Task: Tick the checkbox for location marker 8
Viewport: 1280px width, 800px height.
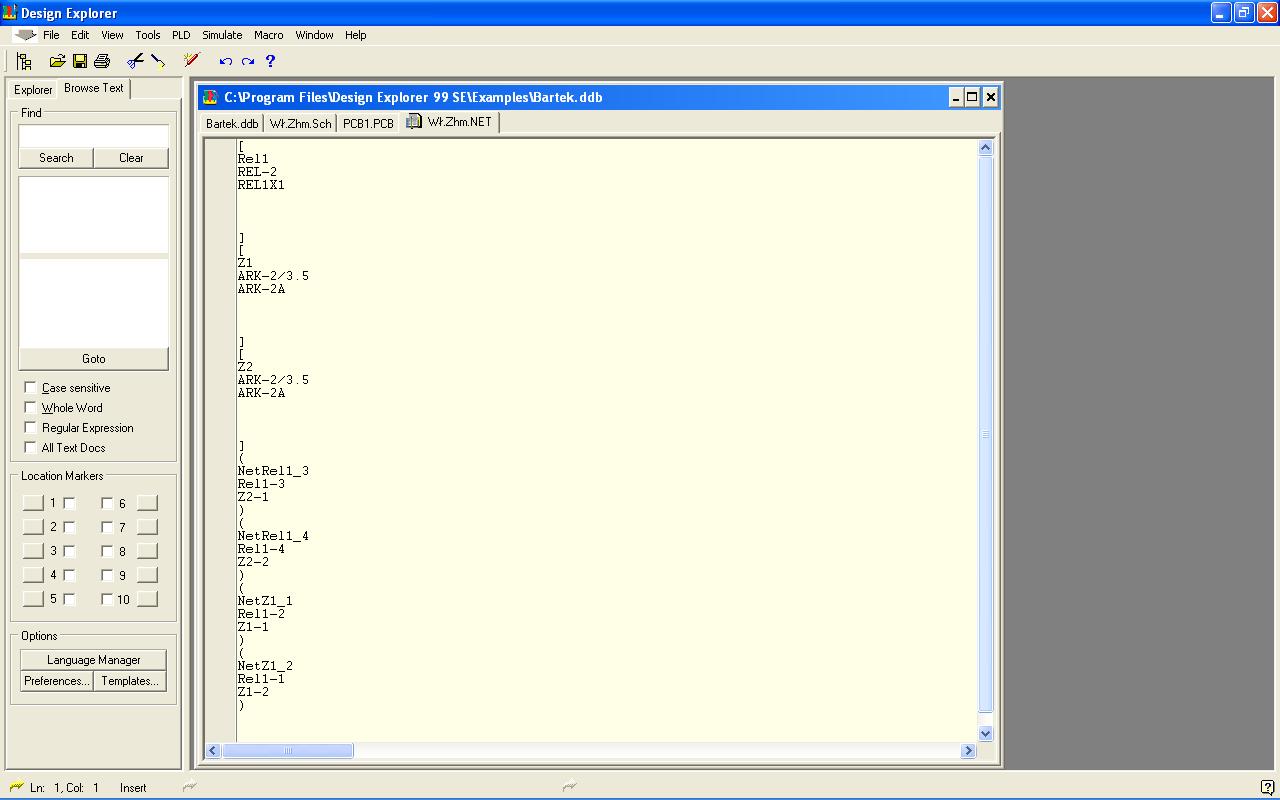Action: [107, 551]
